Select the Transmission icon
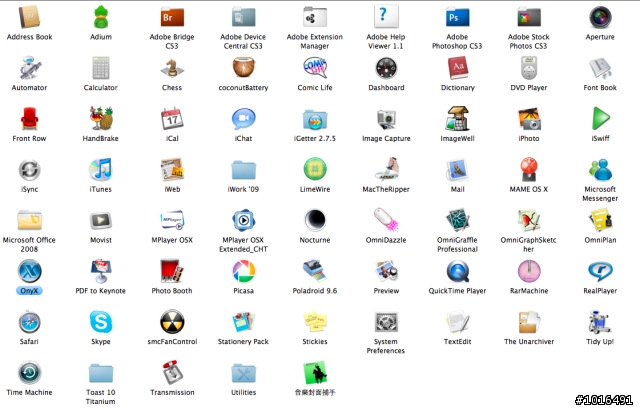 click(171, 373)
